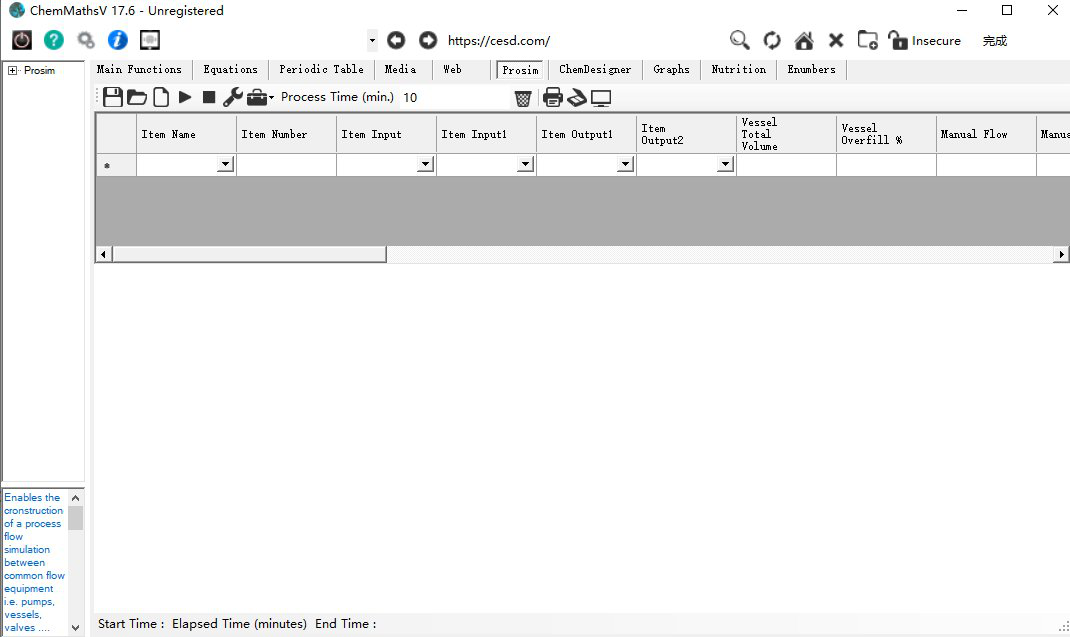Open the Item Input dropdown arrow
This screenshot has width=1070, height=637.
[425, 165]
